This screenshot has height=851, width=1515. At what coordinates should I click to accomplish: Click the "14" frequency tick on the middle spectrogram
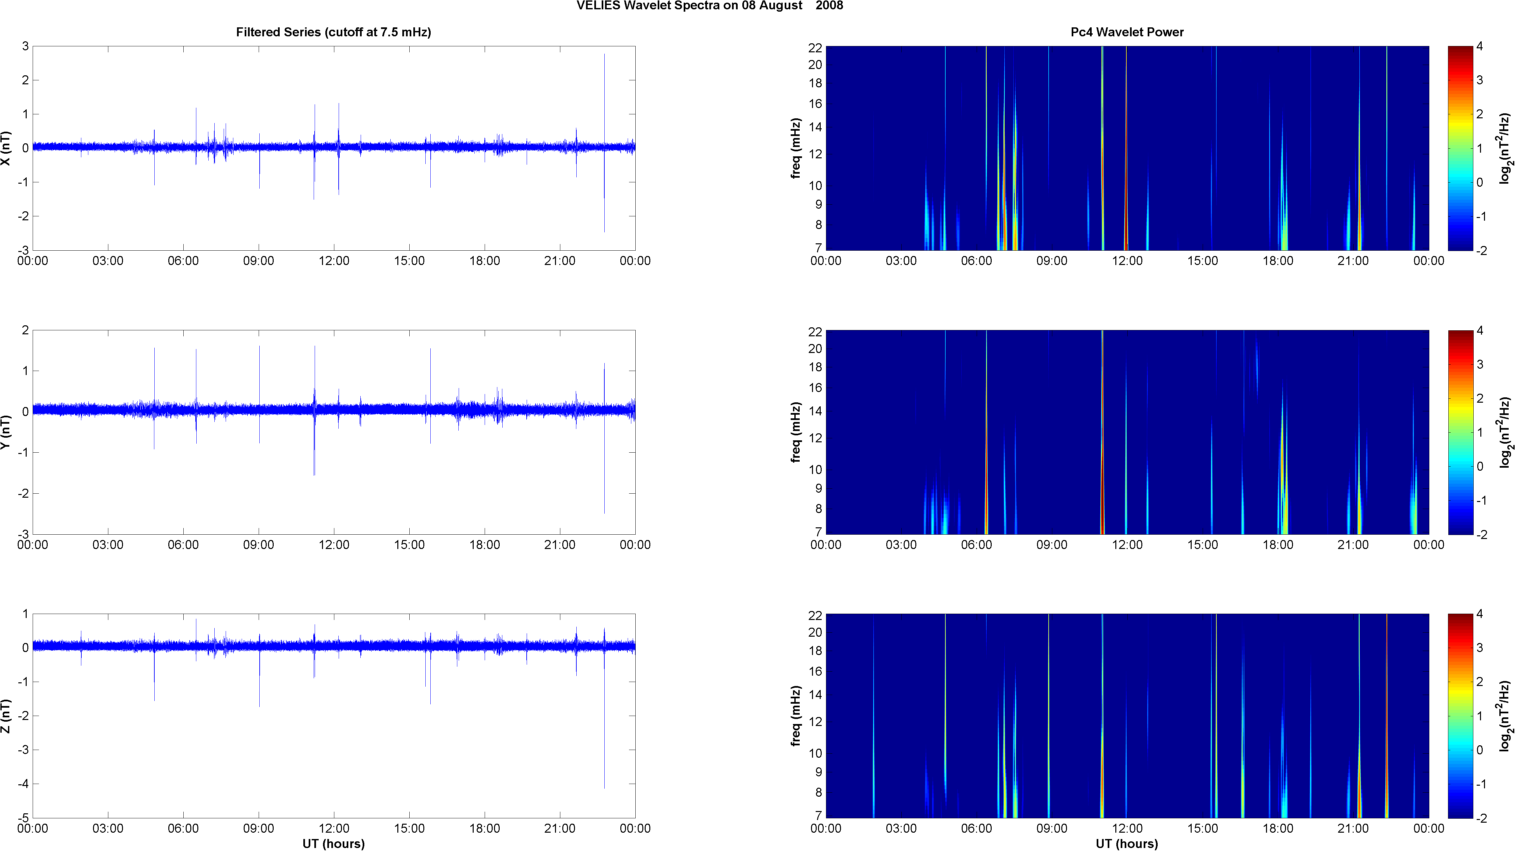[815, 411]
